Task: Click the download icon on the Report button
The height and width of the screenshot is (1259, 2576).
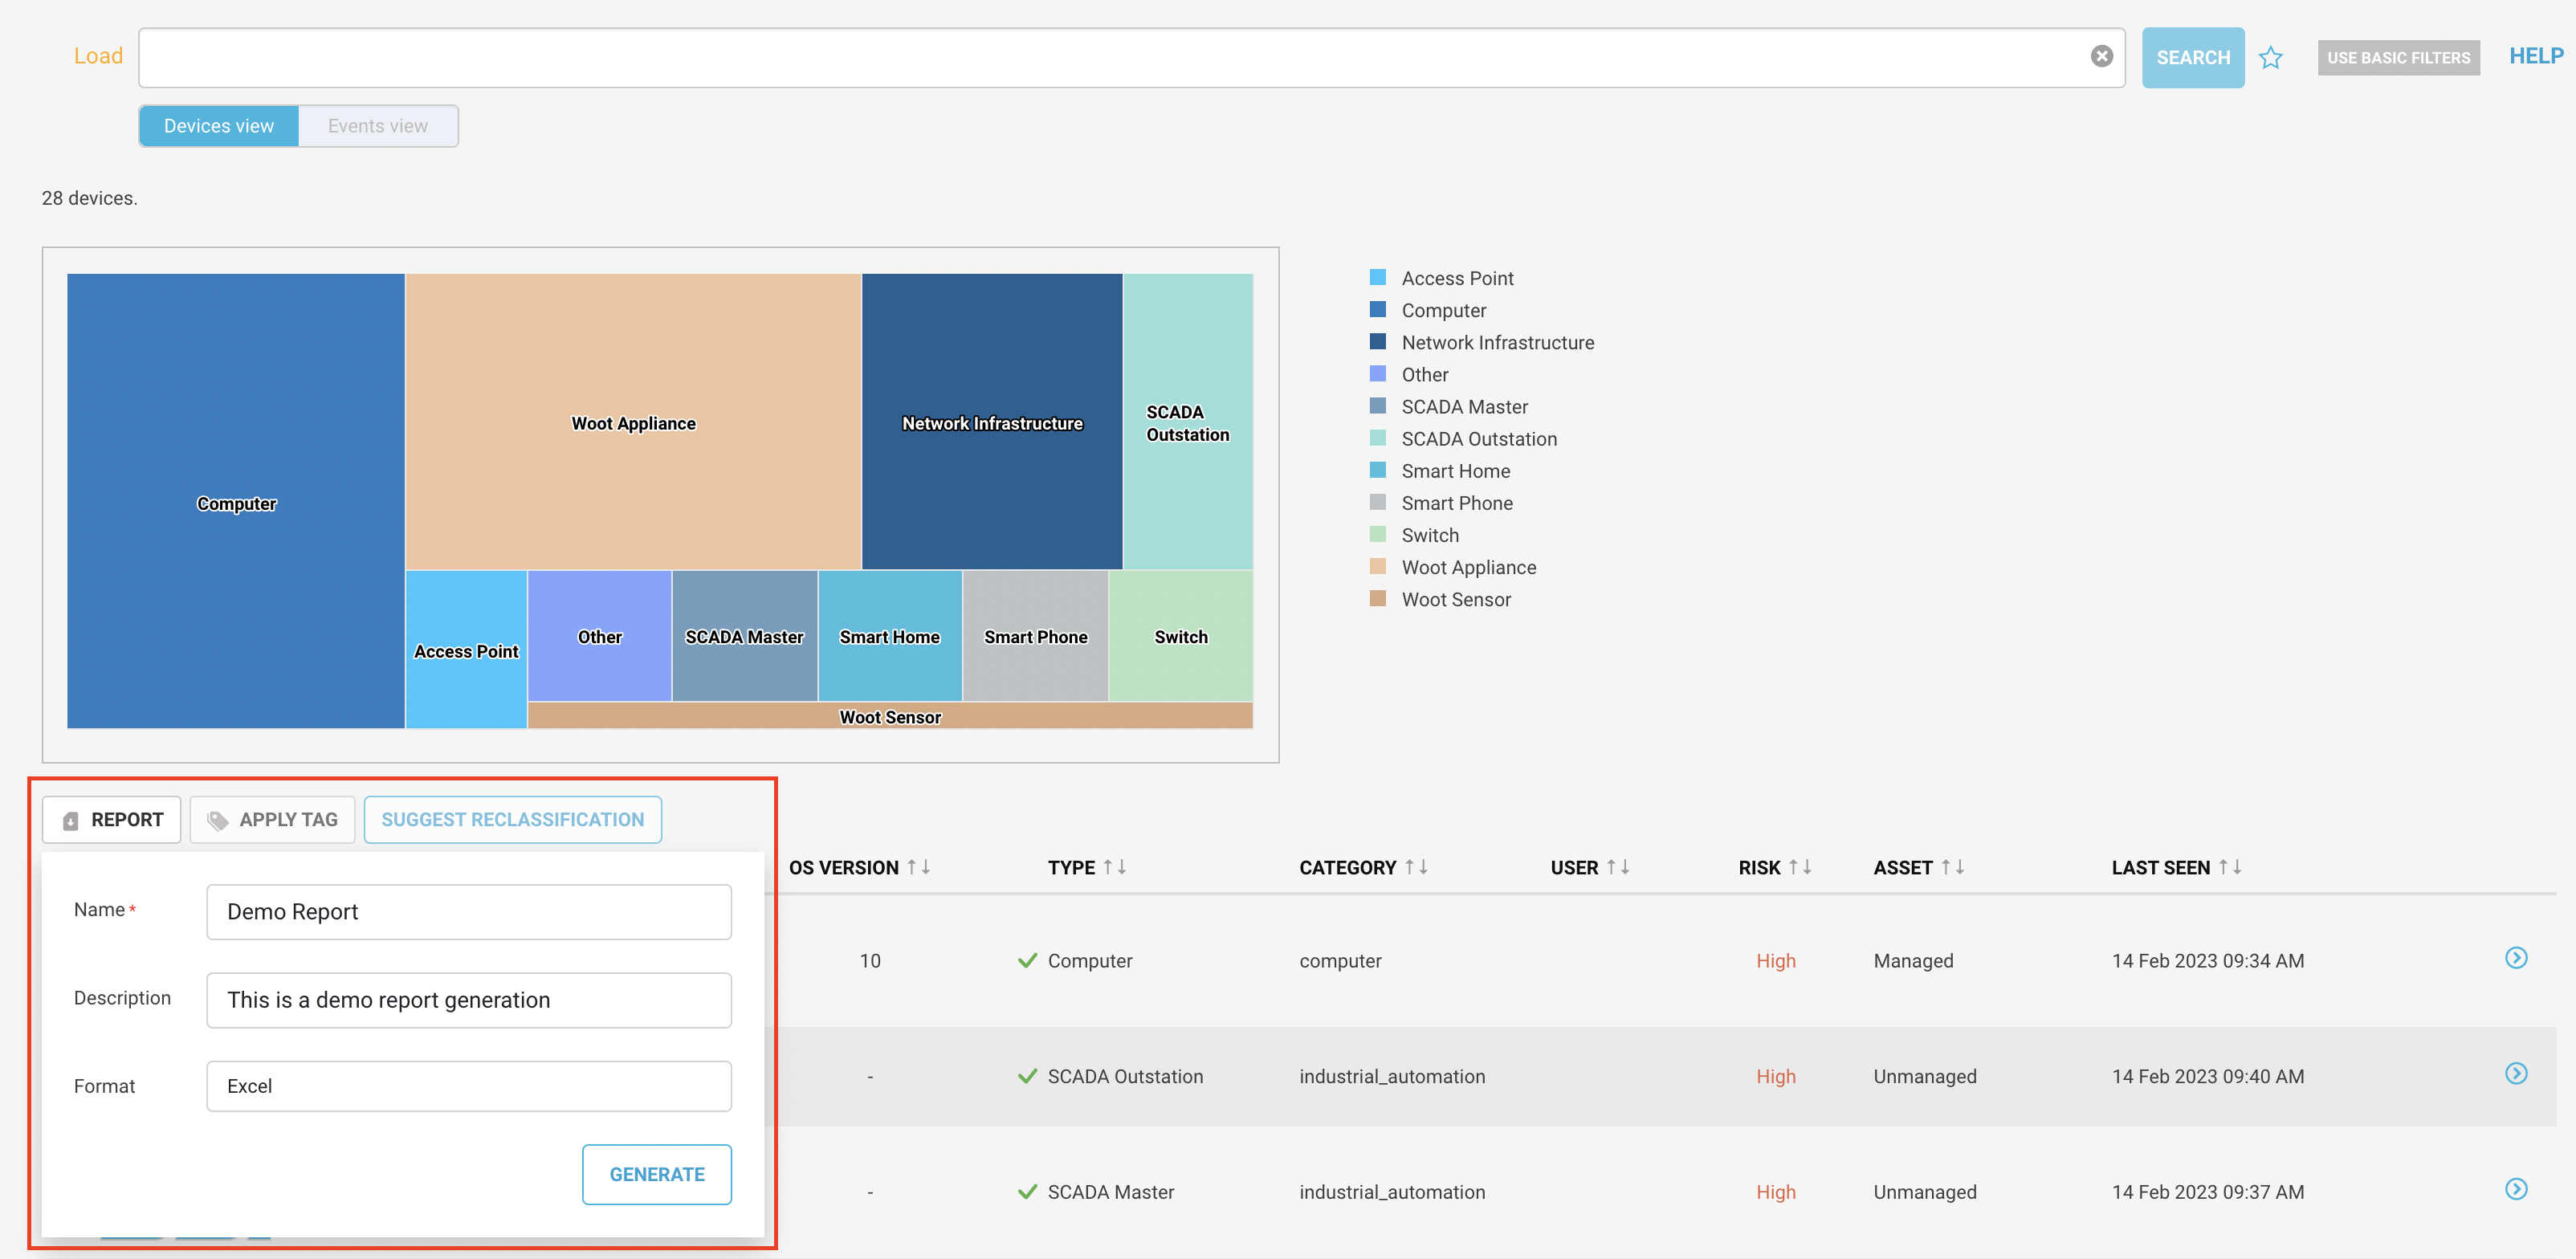Action: tap(70, 819)
